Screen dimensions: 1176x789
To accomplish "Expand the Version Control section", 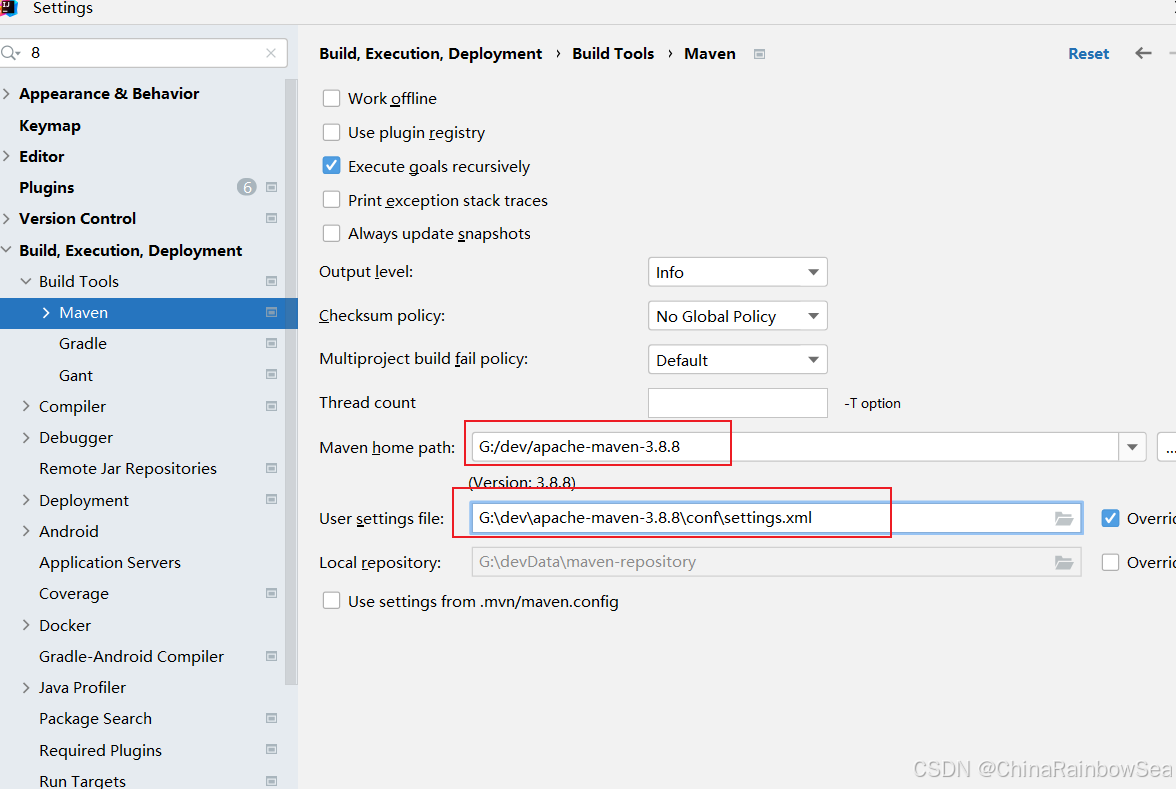I will (x=7, y=218).
